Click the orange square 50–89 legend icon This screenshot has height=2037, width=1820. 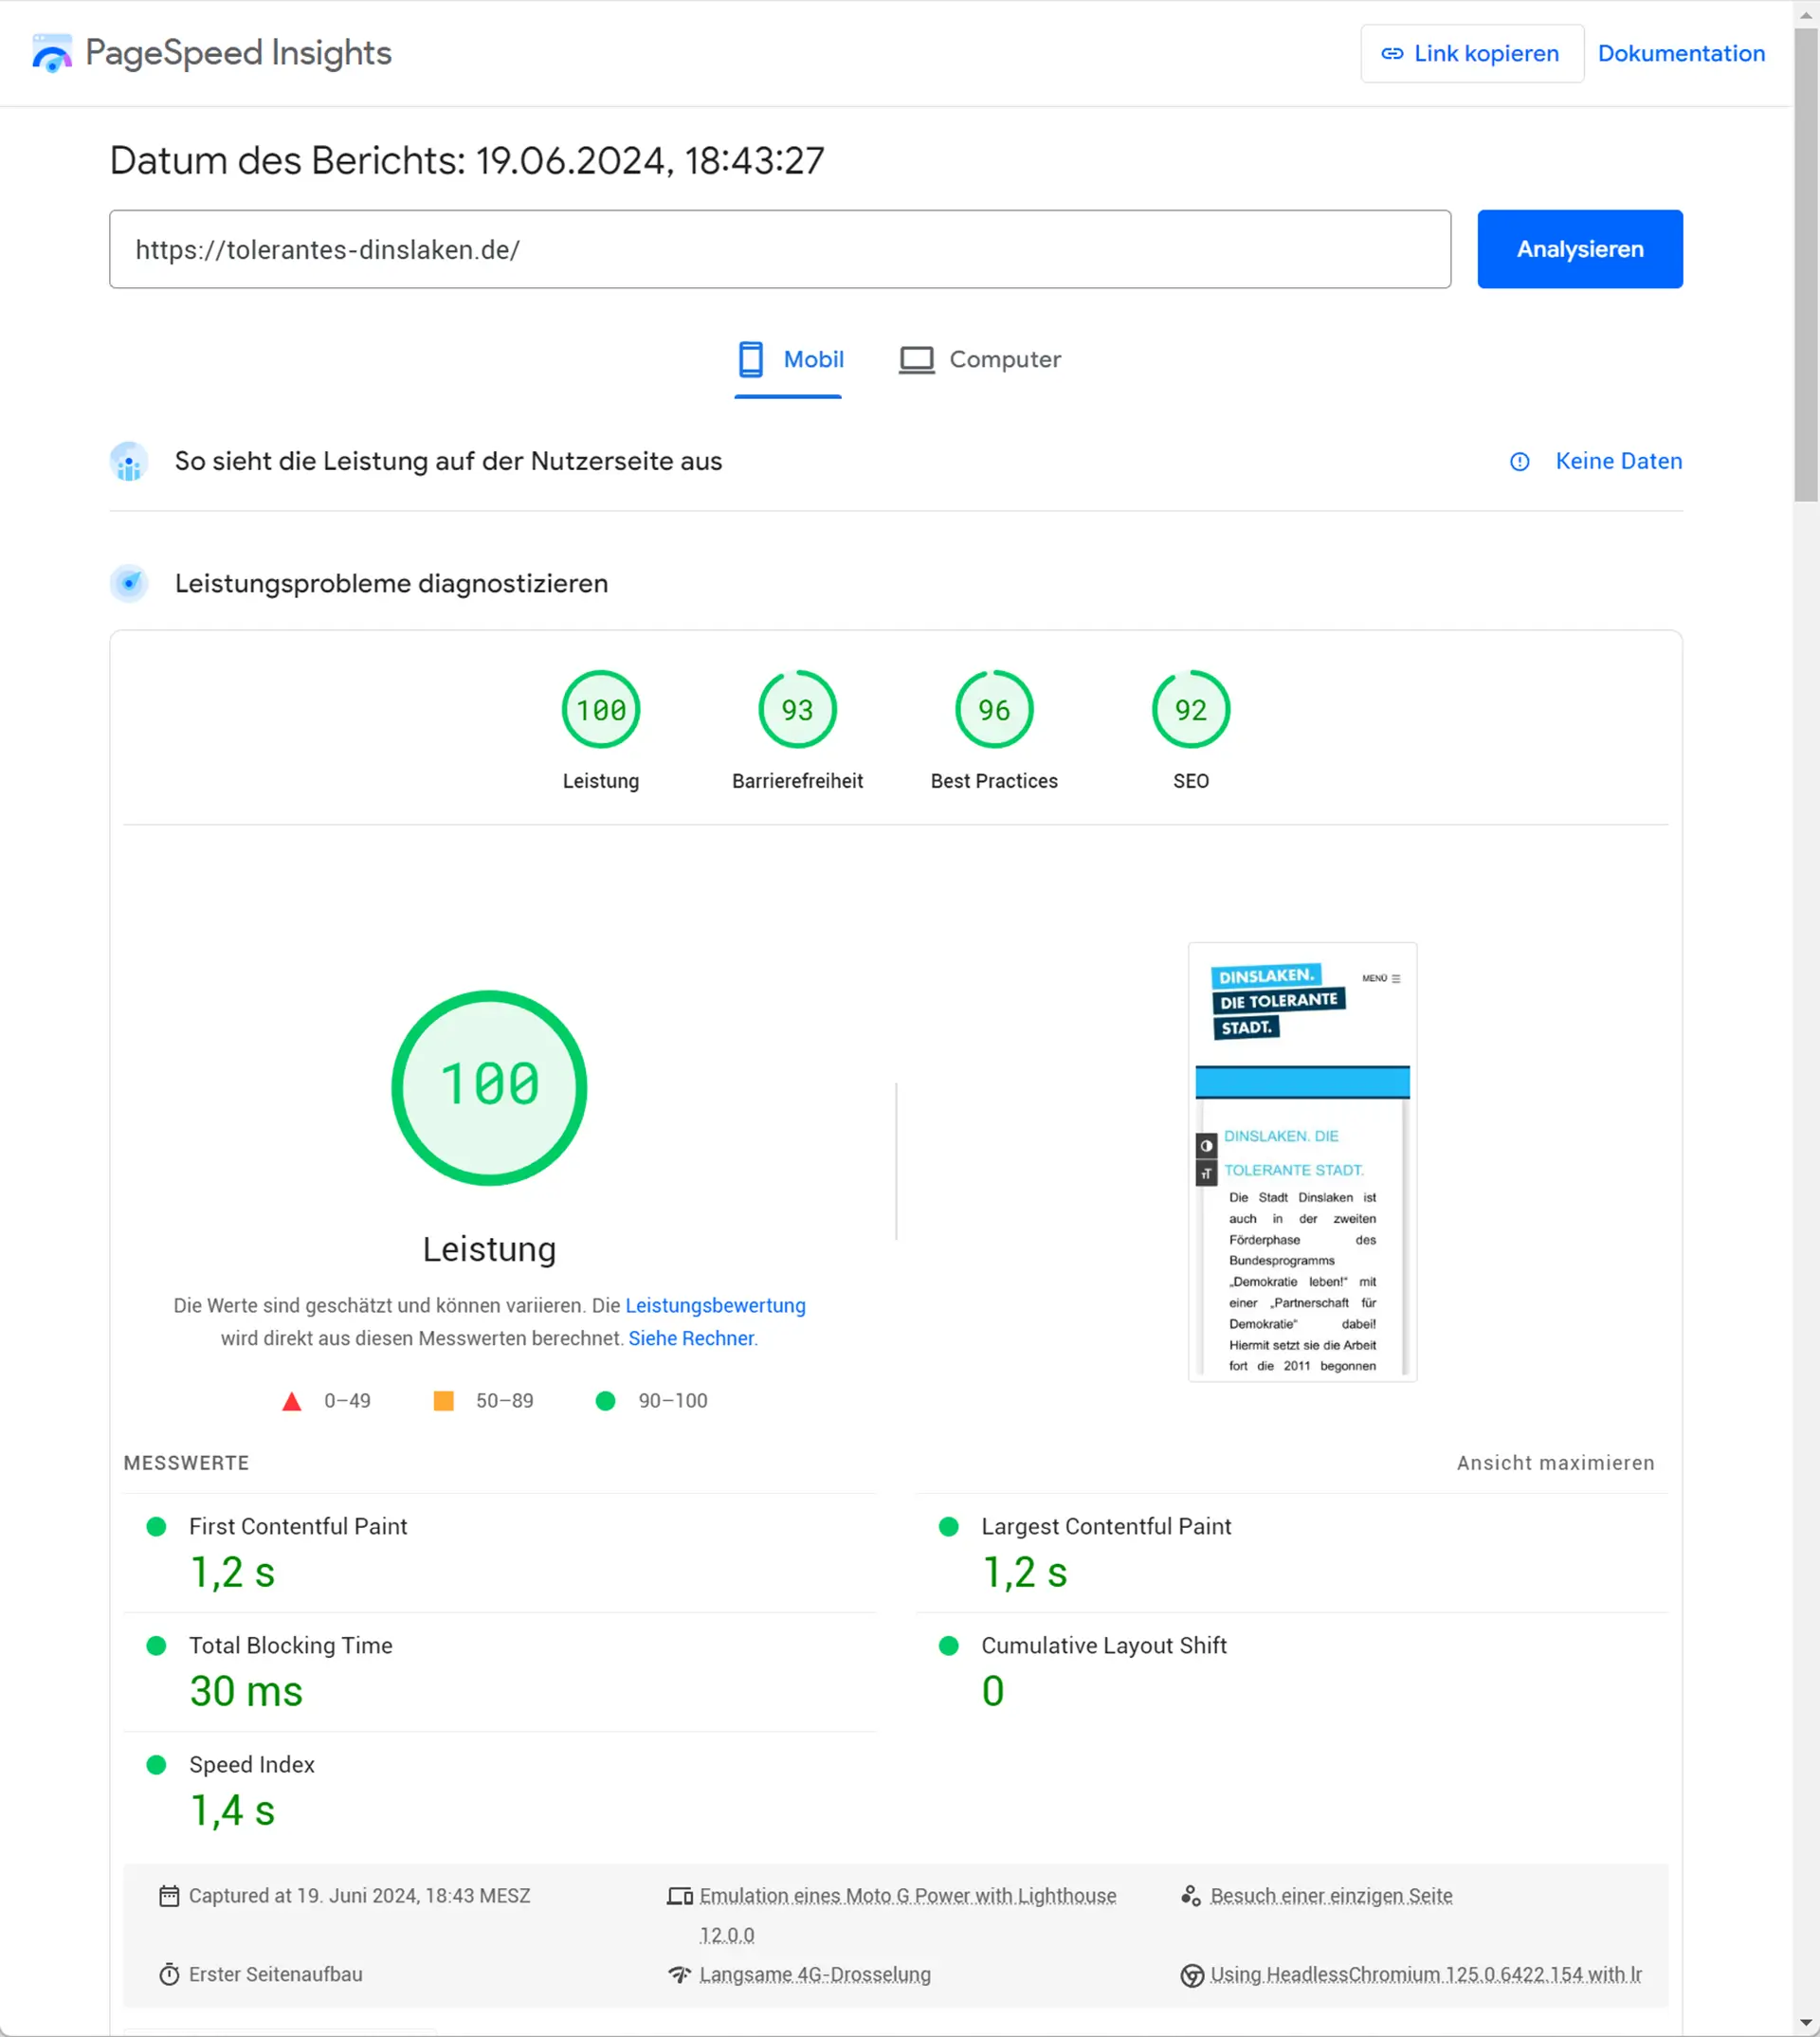click(444, 1401)
